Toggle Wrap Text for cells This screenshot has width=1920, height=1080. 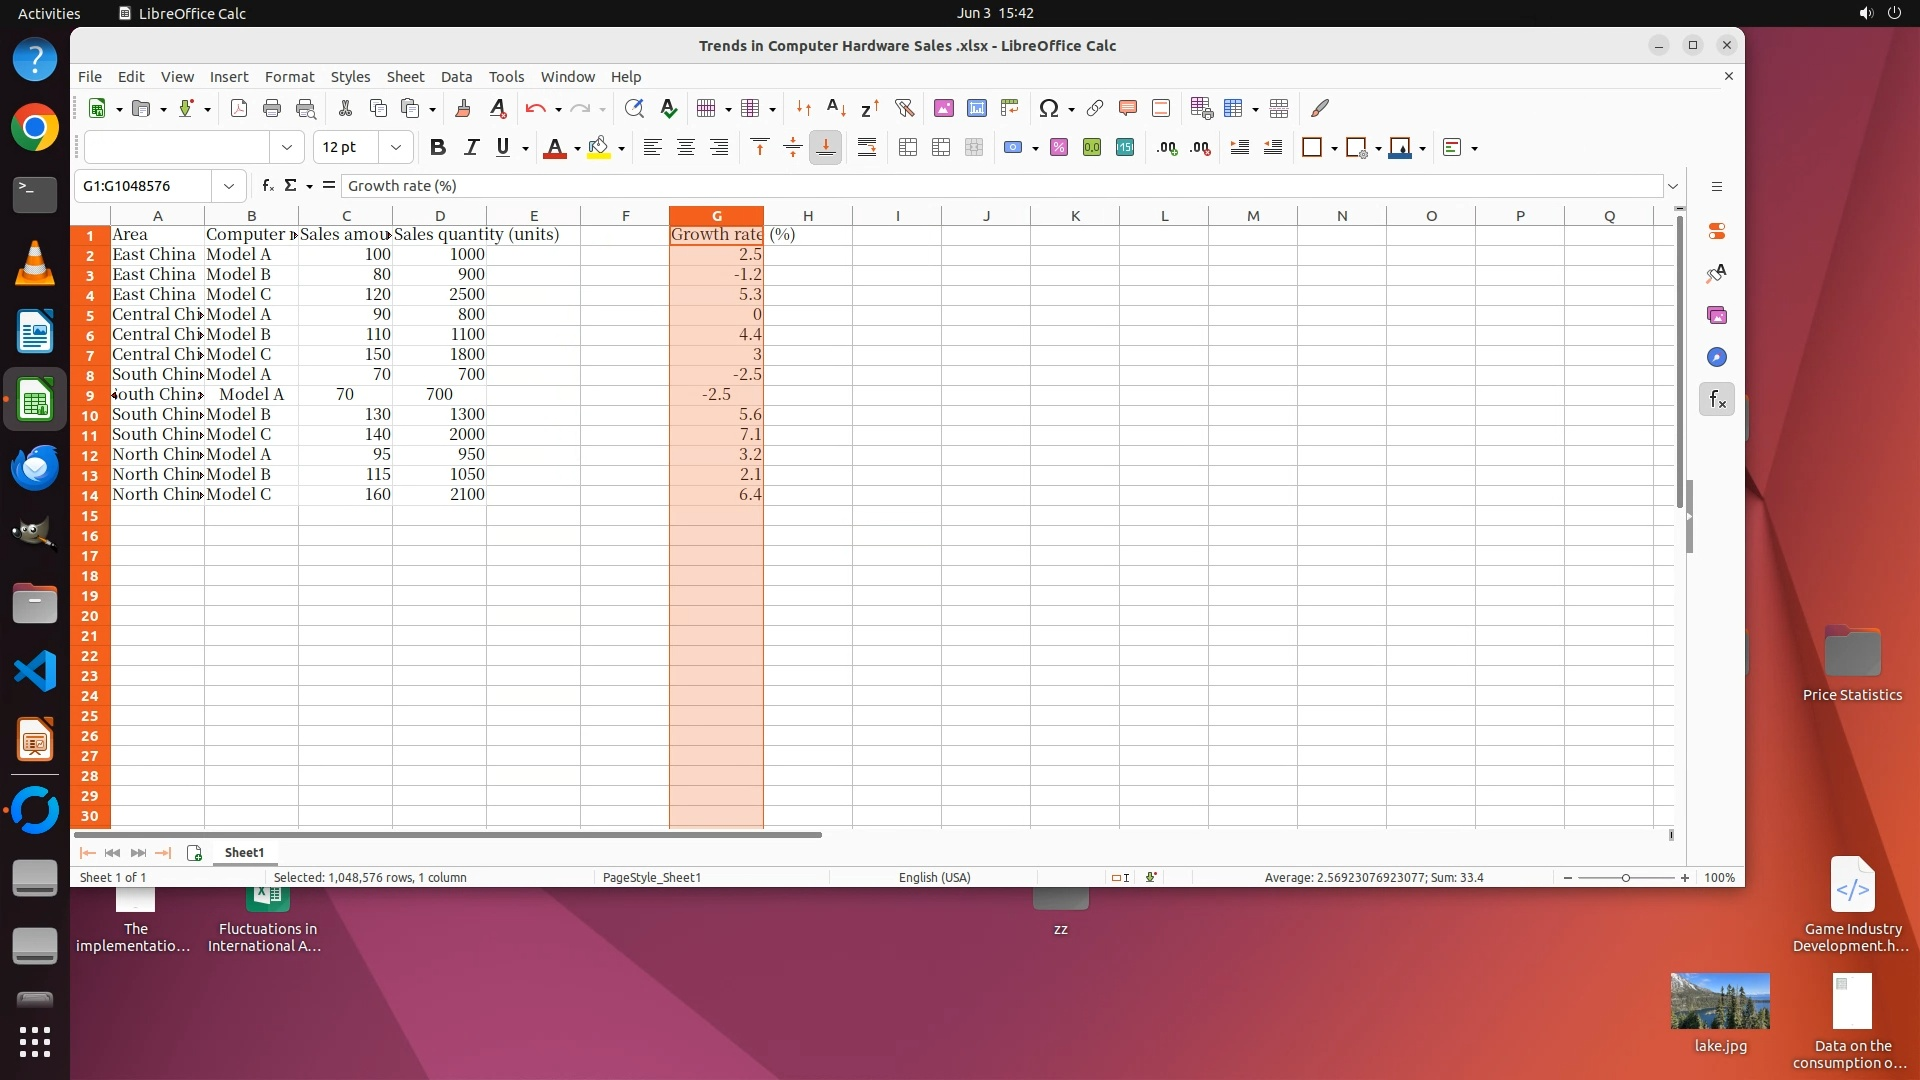pos(867,148)
